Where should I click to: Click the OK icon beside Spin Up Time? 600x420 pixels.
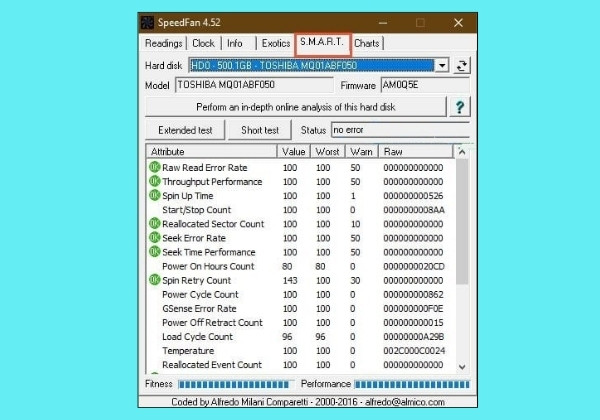tap(155, 195)
